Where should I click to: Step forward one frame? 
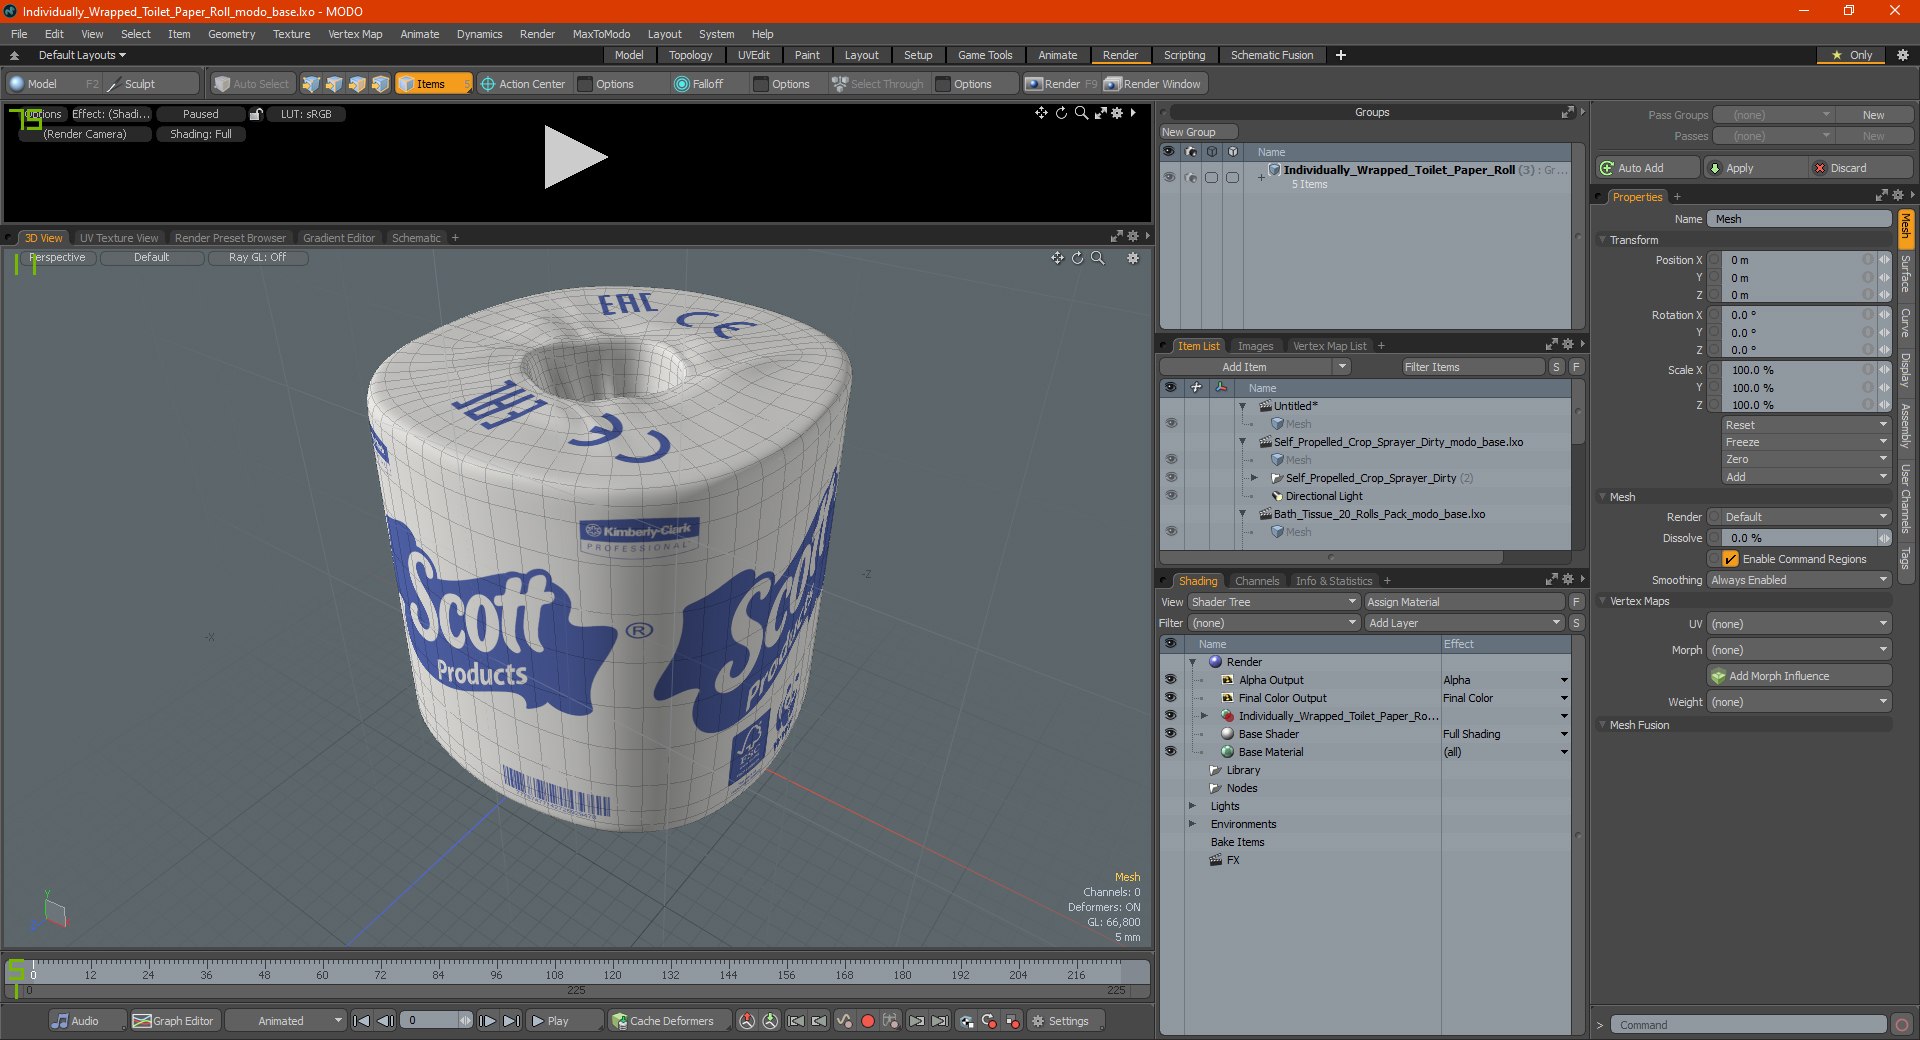point(487,1021)
